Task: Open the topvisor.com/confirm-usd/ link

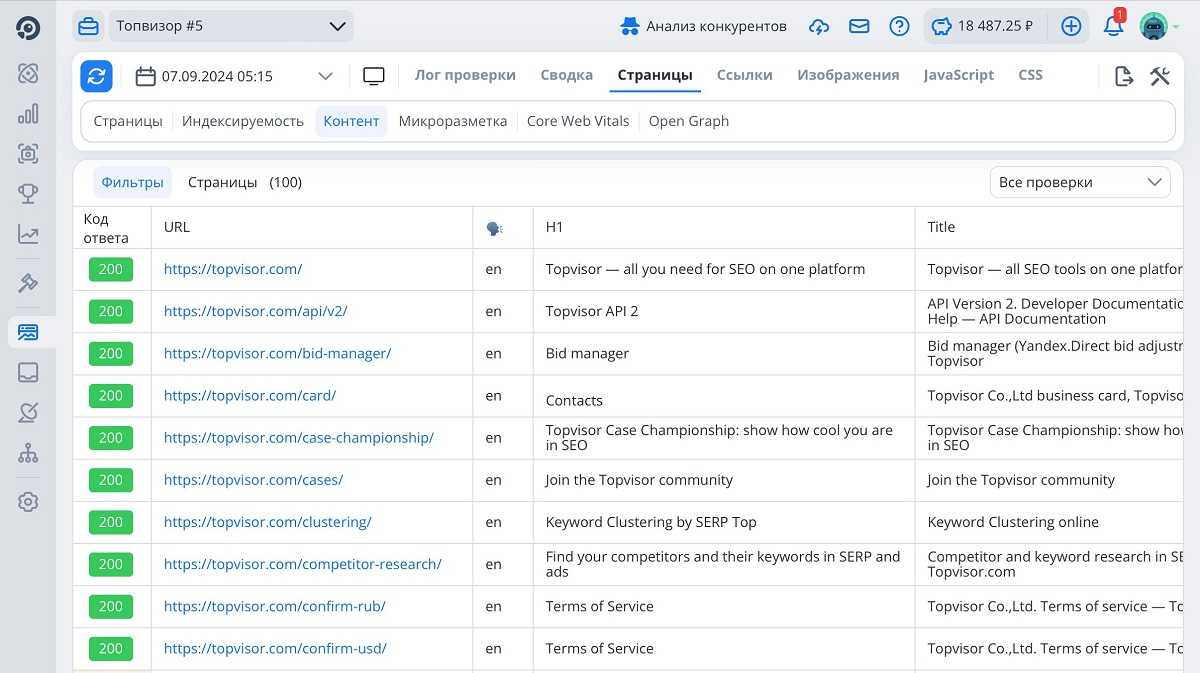Action: (x=275, y=647)
